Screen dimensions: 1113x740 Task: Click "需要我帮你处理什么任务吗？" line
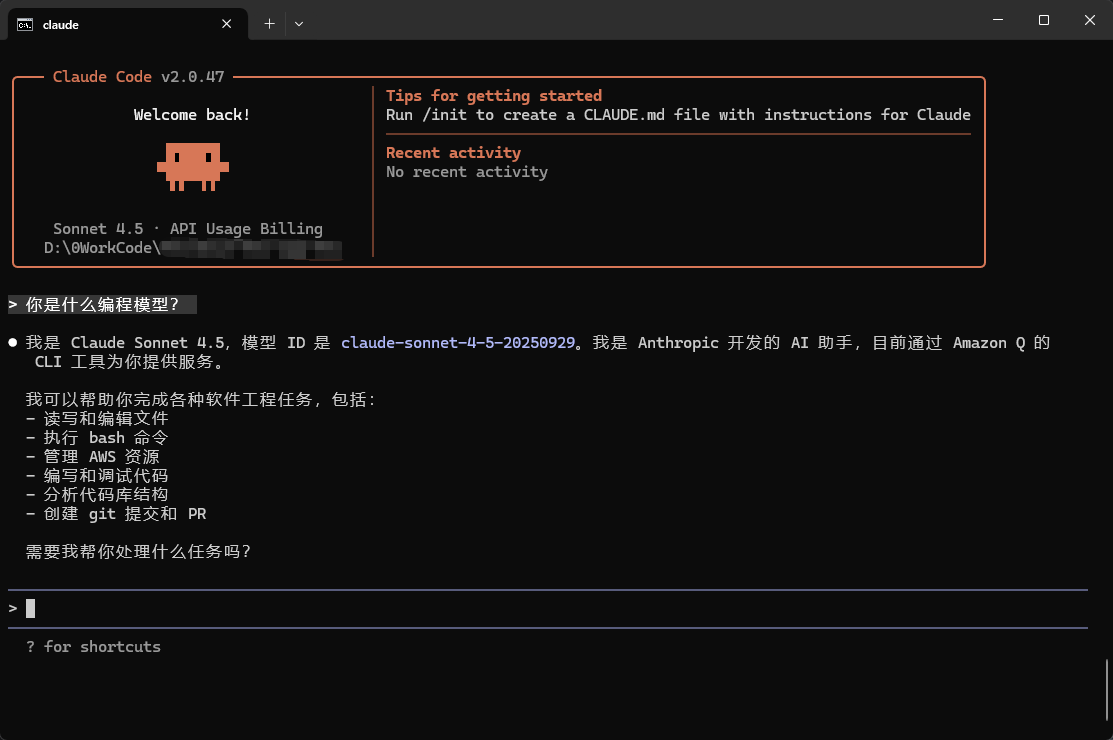click(138, 552)
